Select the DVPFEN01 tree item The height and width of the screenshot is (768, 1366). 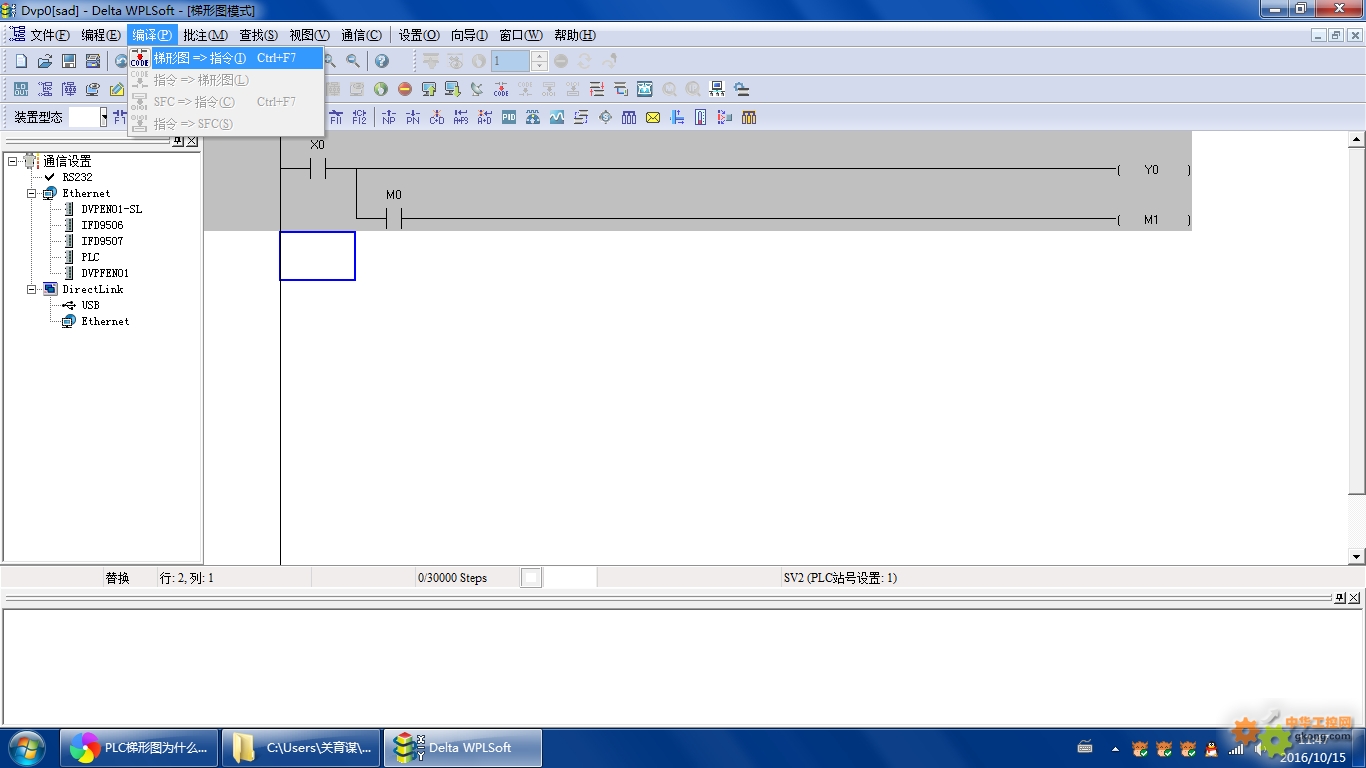(x=104, y=273)
